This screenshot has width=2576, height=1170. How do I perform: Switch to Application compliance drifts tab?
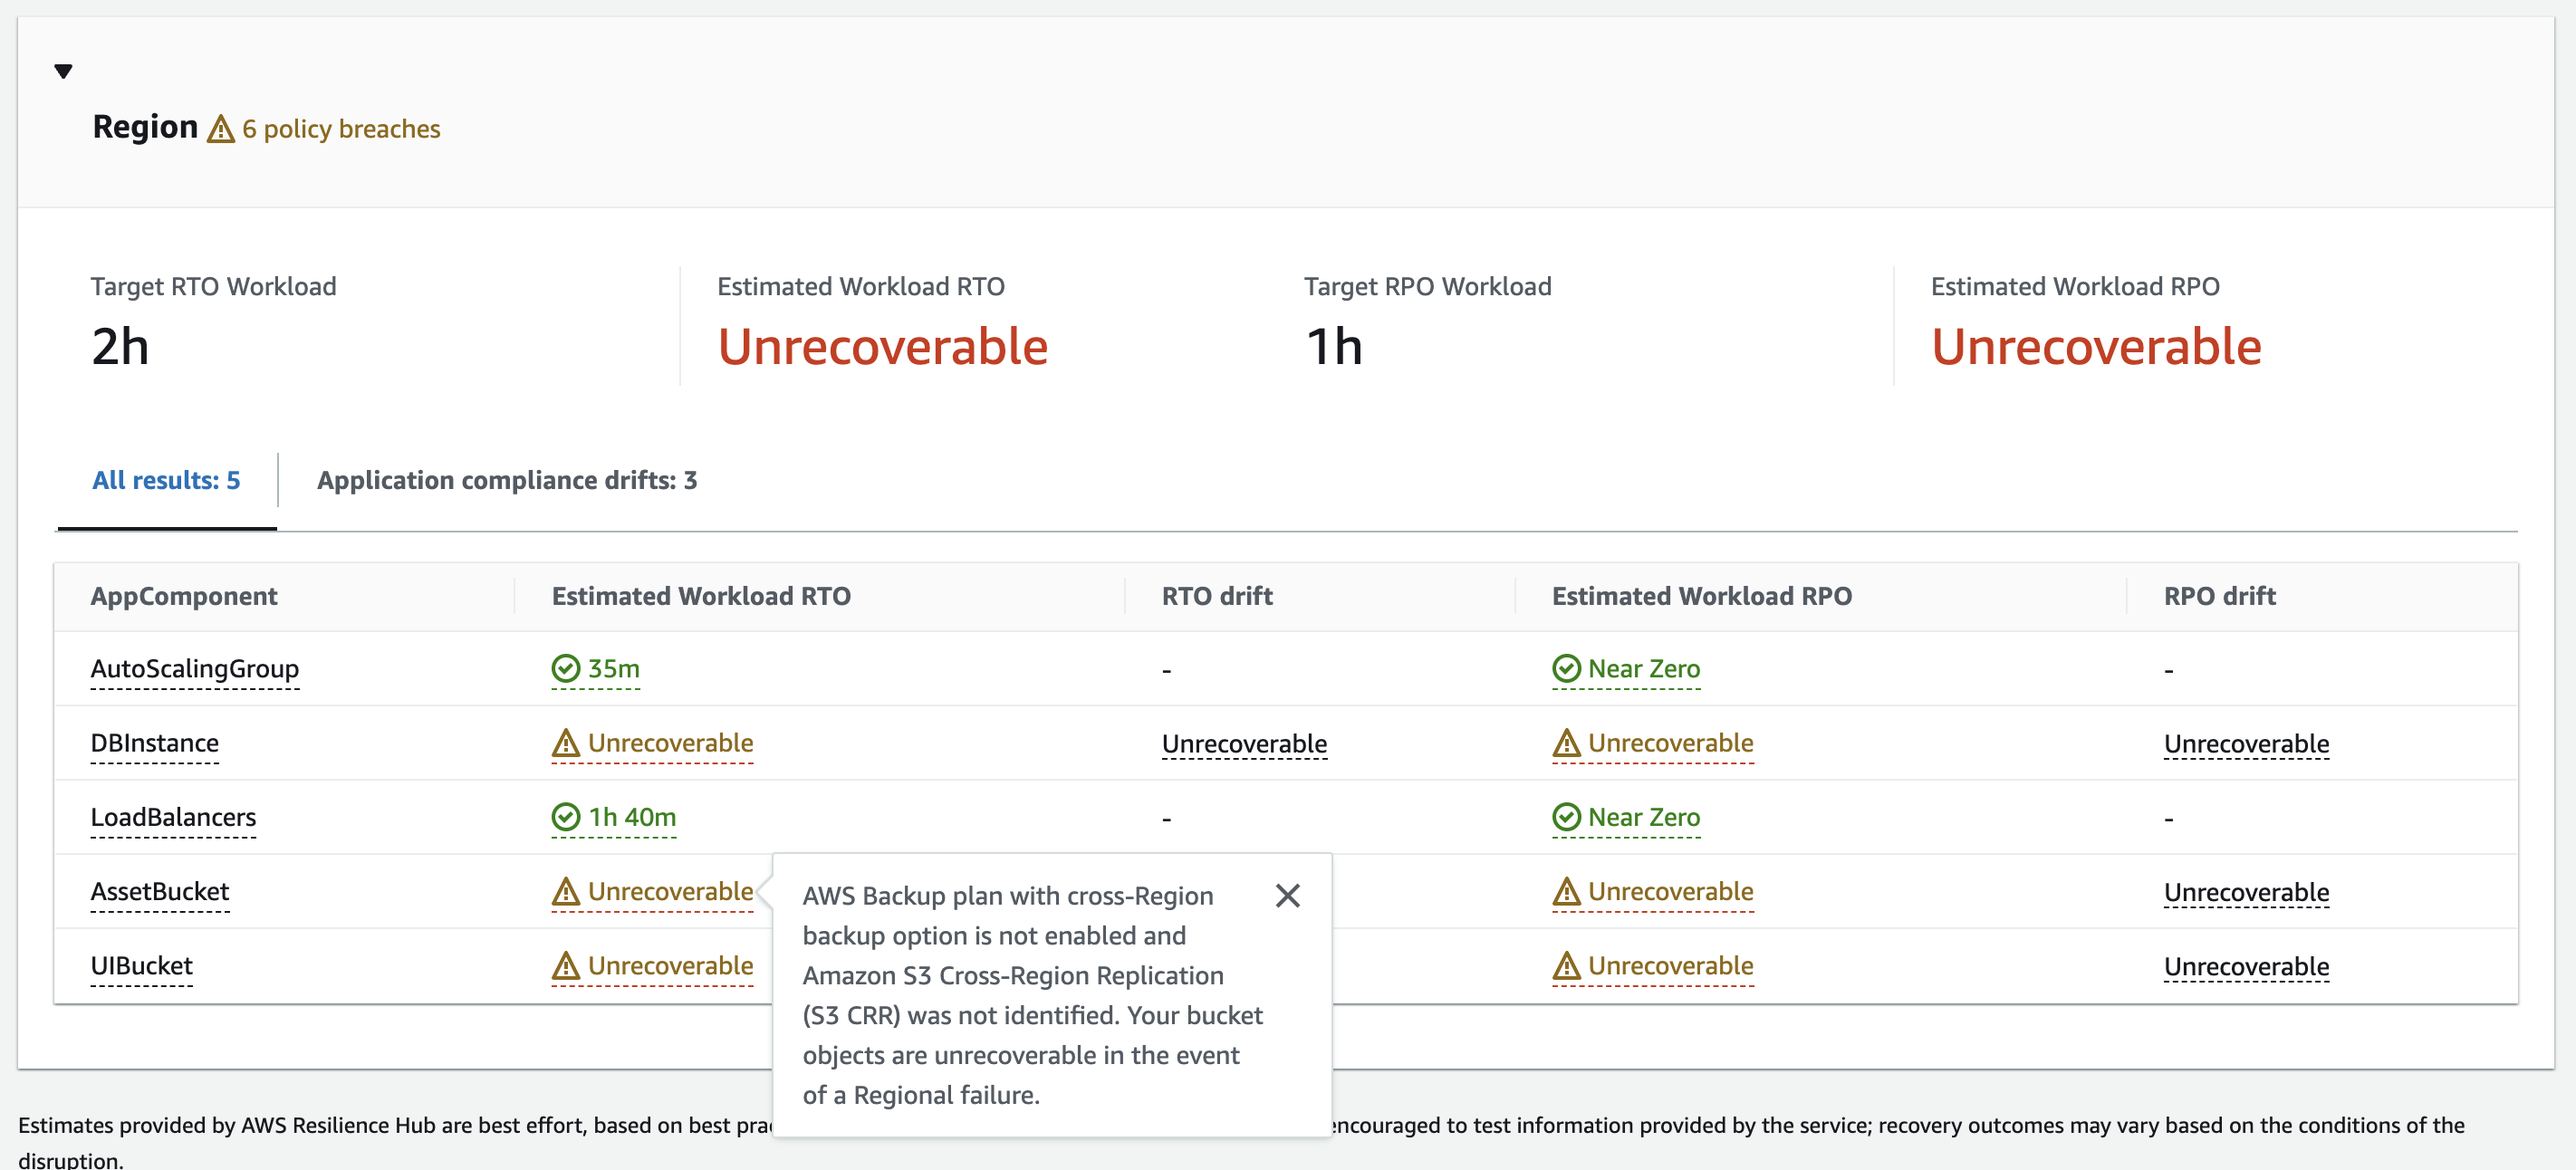click(506, 480)
